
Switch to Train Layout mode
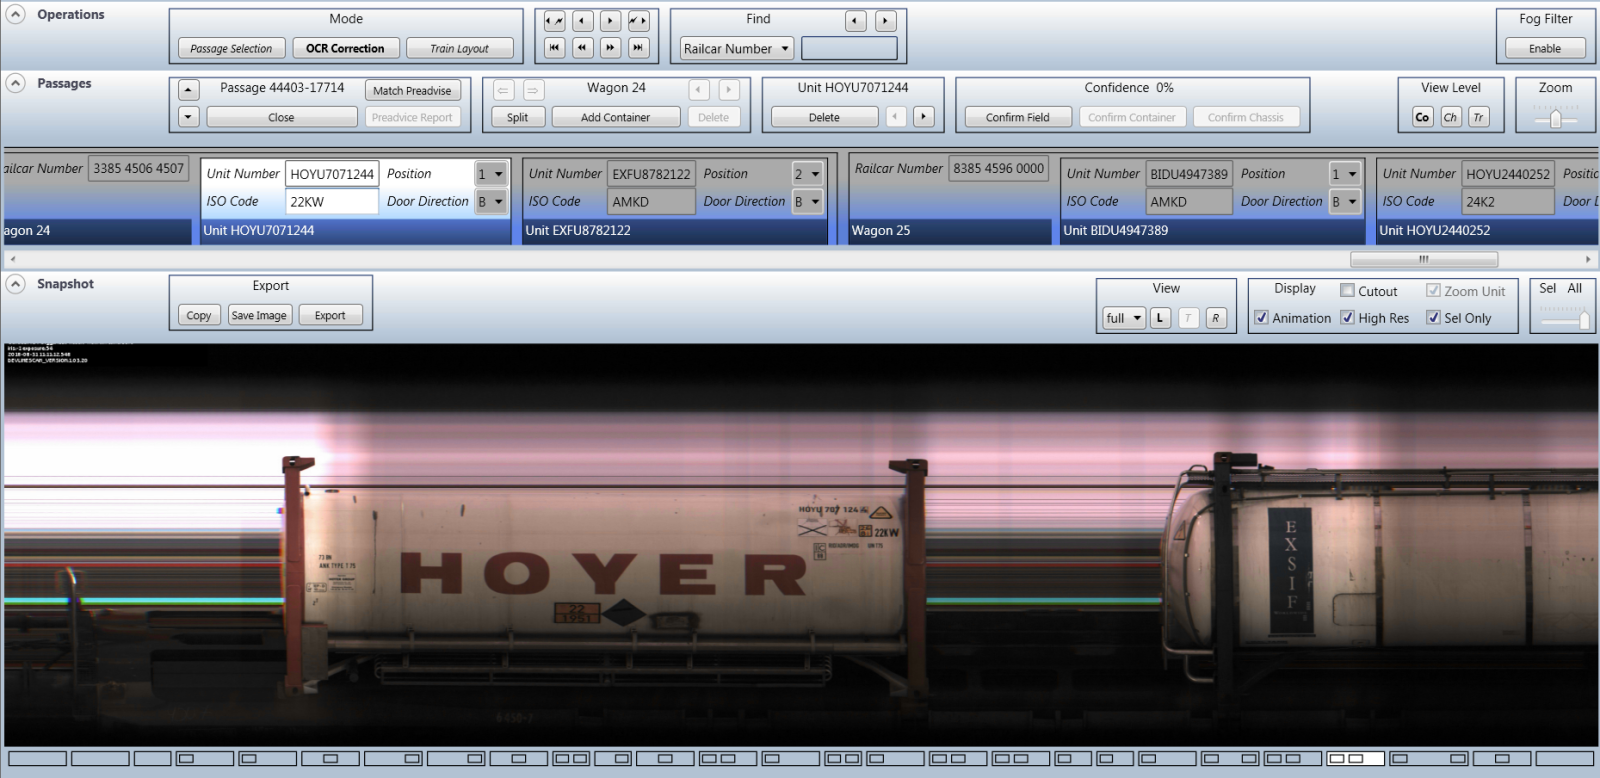459,48
